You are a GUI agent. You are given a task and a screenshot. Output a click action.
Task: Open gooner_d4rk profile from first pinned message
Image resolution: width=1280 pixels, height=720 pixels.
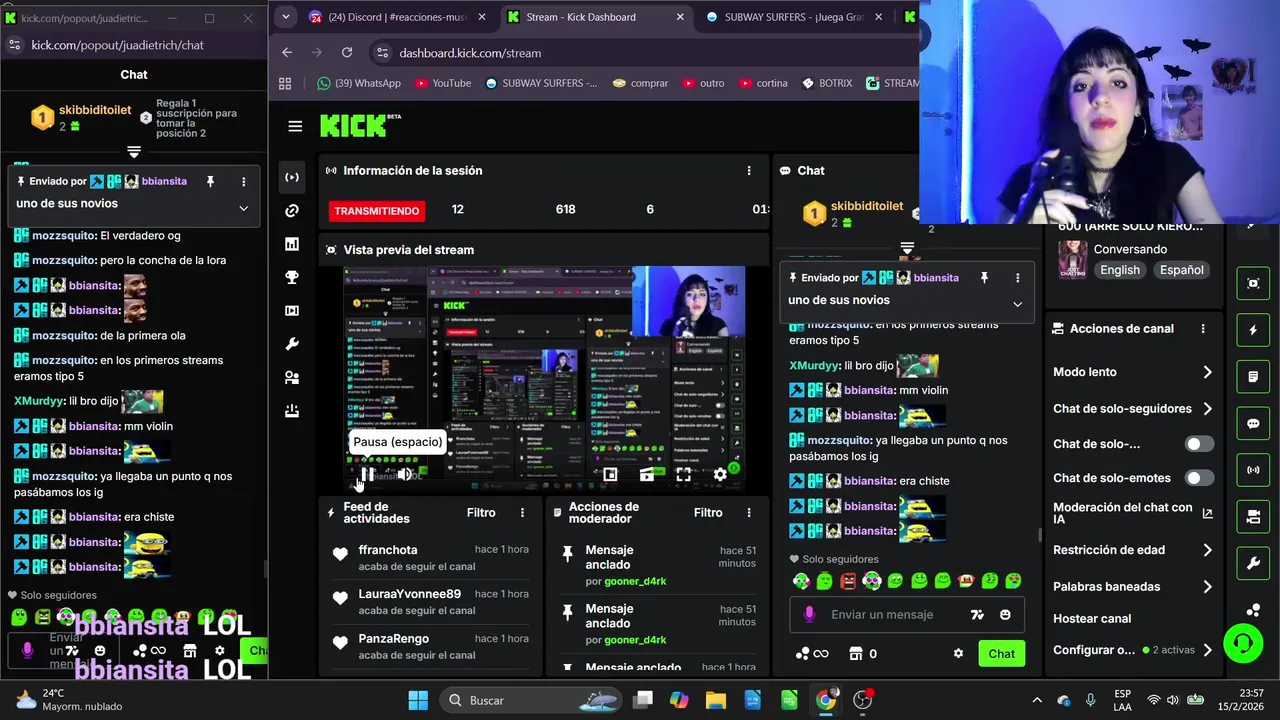tap(635, 581)
